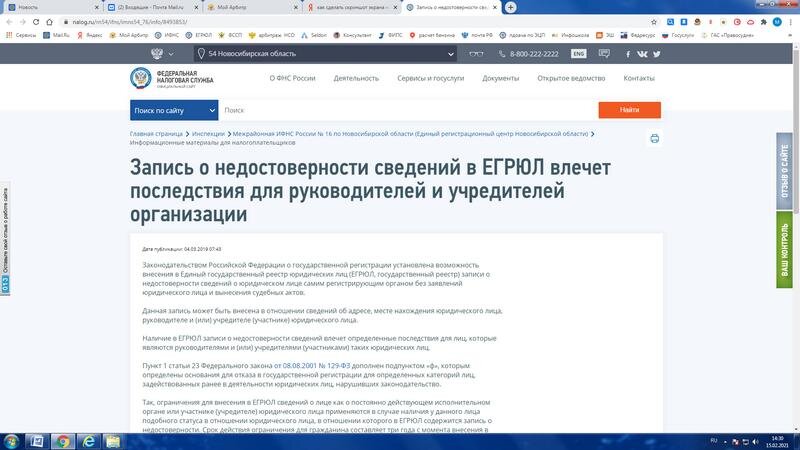Expand the emblem dropdown chevron
Image resolution: width=800 pixels, height=450 pixels.
[x=171, y=54]
